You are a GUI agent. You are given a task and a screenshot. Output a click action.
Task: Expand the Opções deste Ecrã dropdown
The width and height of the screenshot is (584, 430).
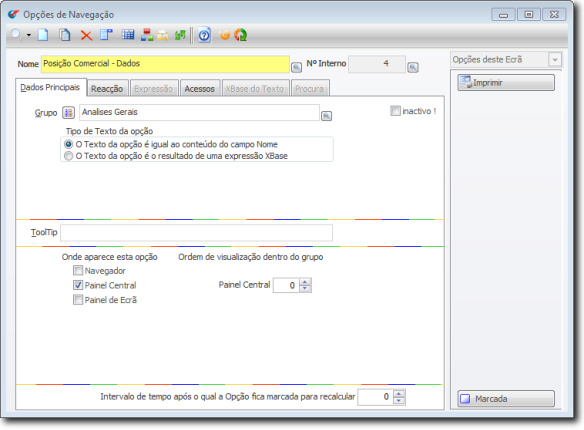pyautogui.click(x=555, y=60)
